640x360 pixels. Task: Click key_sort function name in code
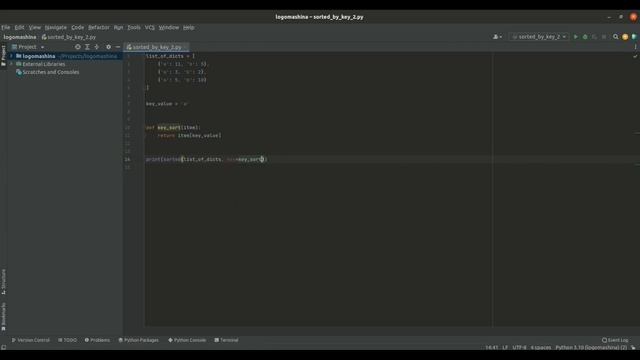pos(169,127)
